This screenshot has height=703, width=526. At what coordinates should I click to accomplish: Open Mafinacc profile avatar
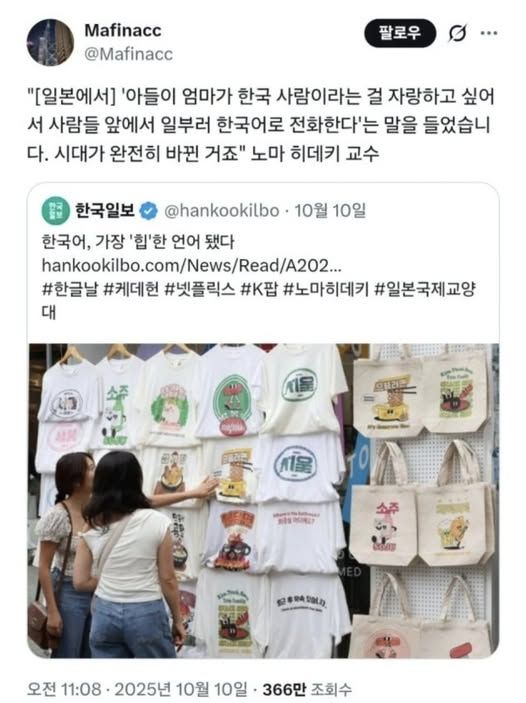pos(50,43)
